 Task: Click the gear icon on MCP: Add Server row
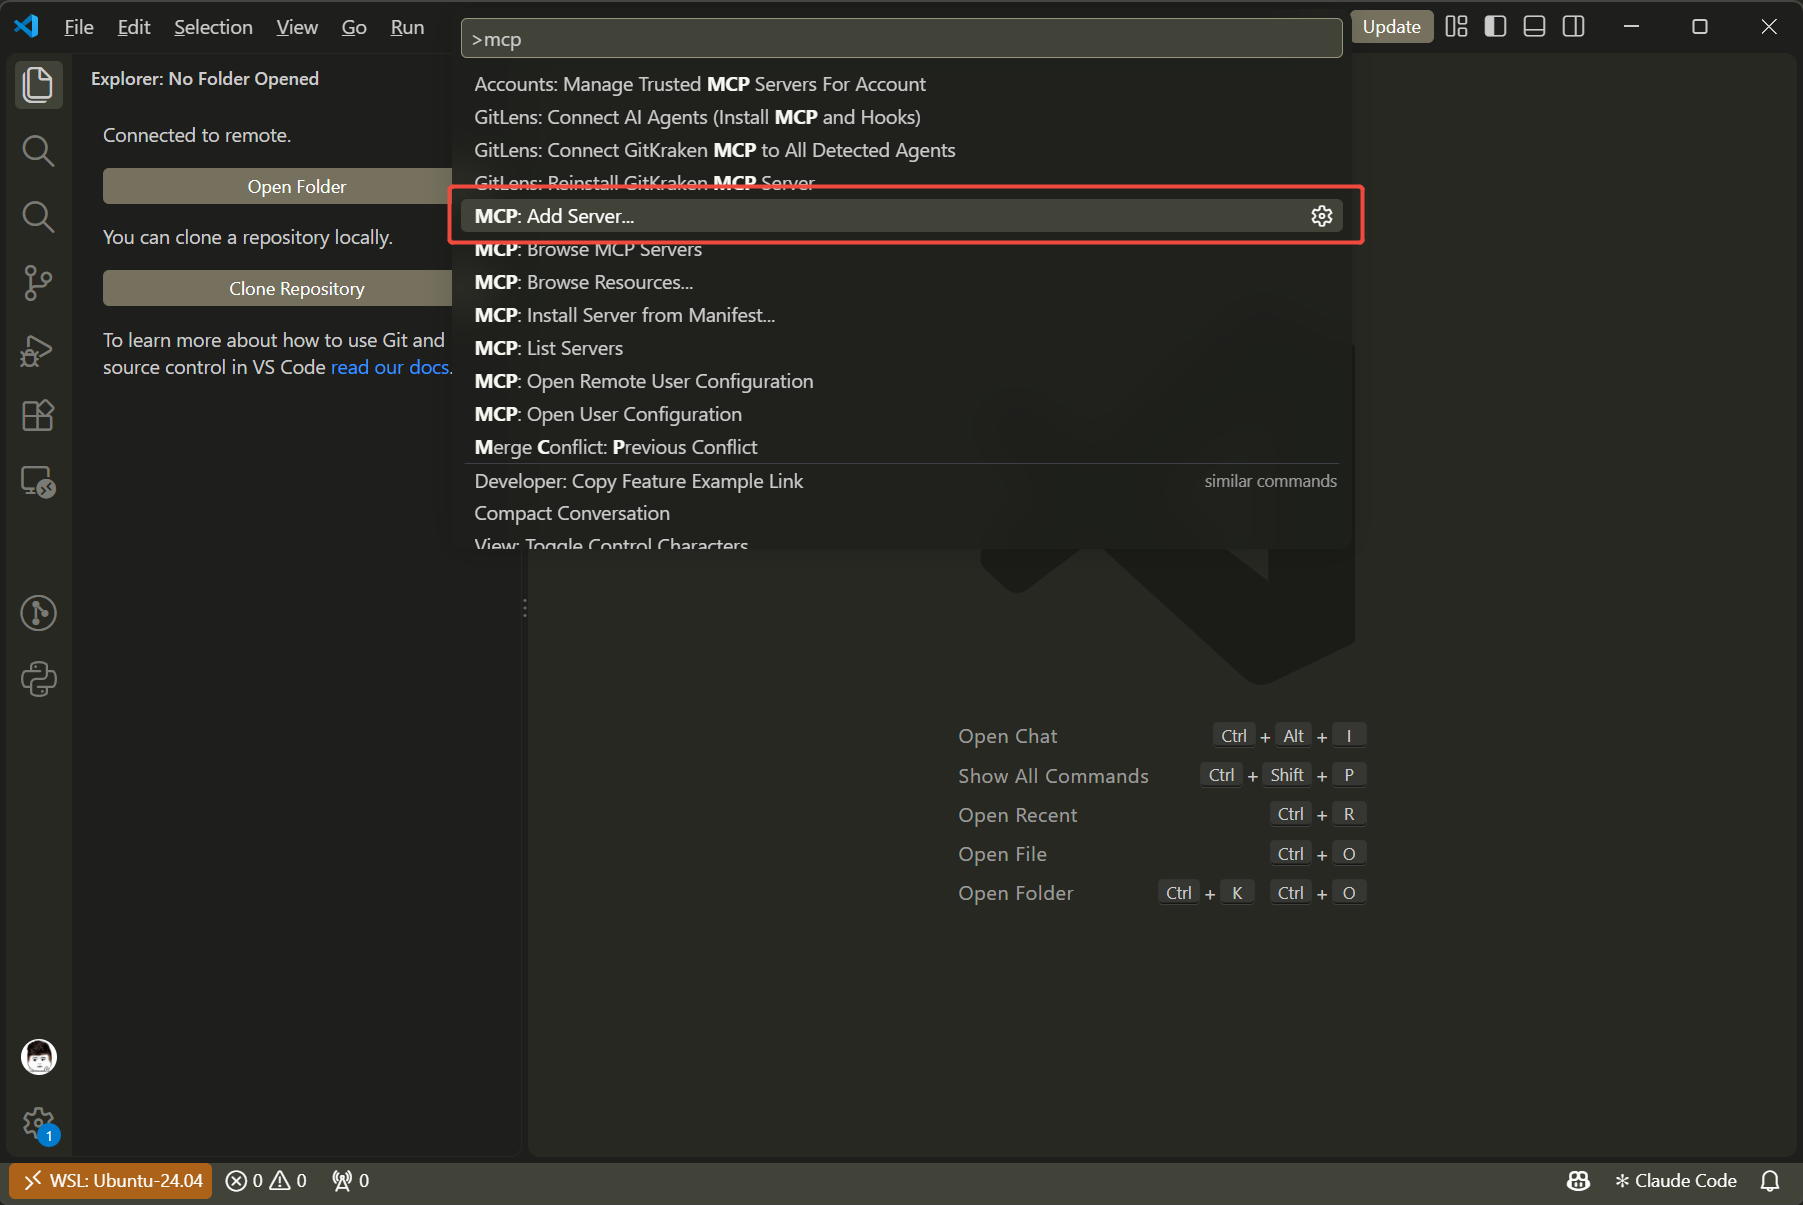pos(1322,216)
